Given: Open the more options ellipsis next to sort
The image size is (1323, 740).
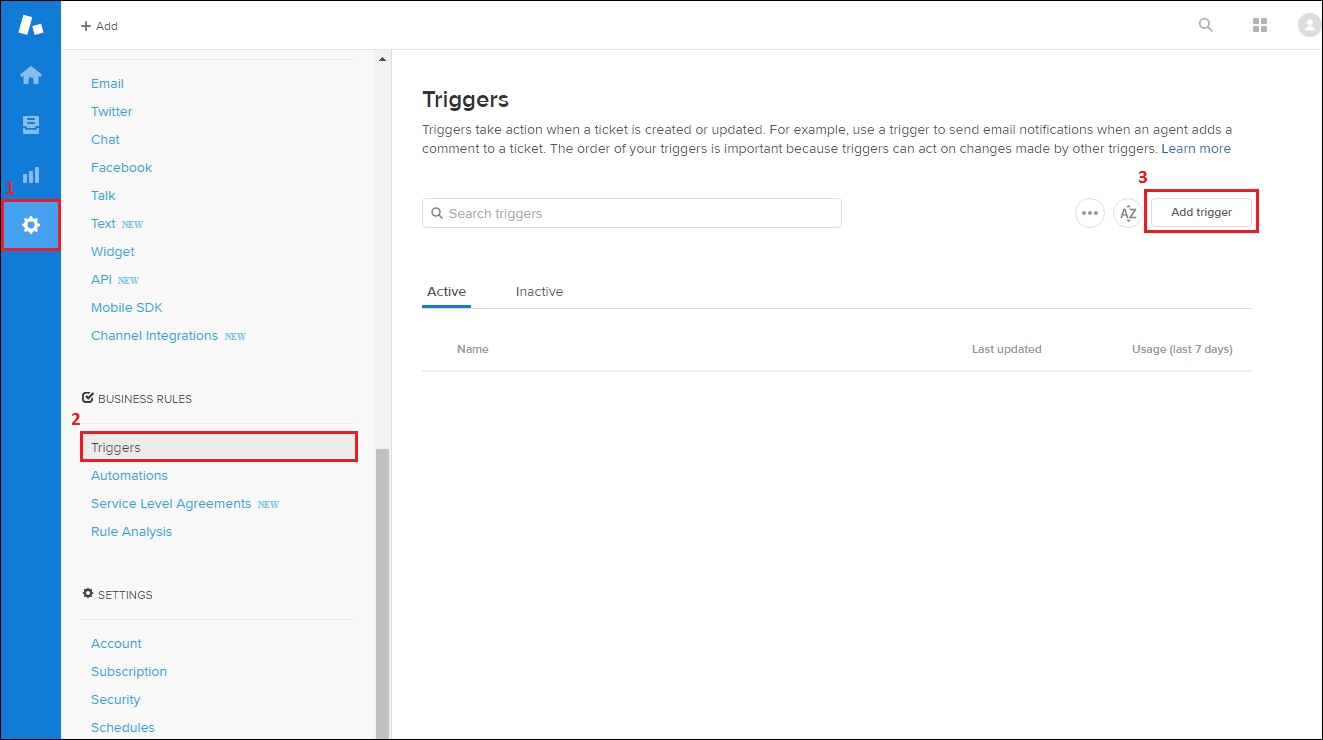Looking at the screenshot, I should pyautogui.click(x=1089, y=213).
